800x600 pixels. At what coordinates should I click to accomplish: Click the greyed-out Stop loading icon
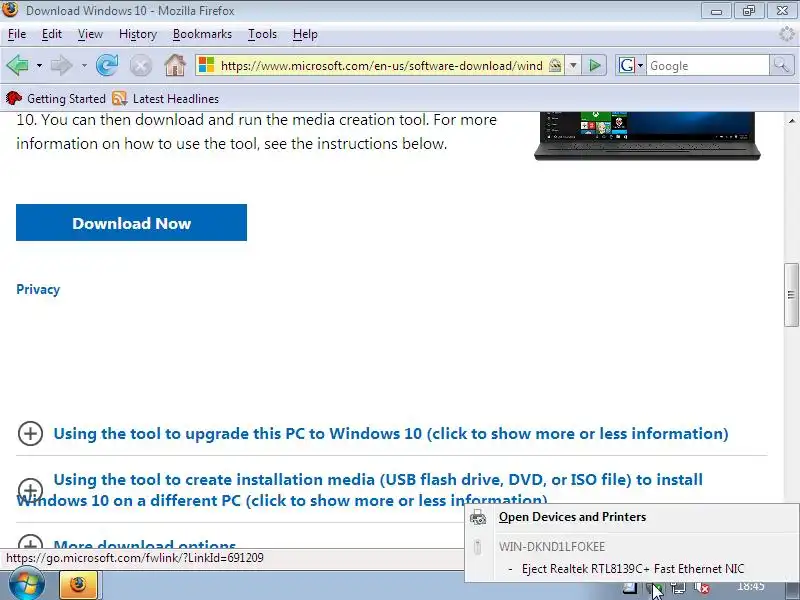141,66
